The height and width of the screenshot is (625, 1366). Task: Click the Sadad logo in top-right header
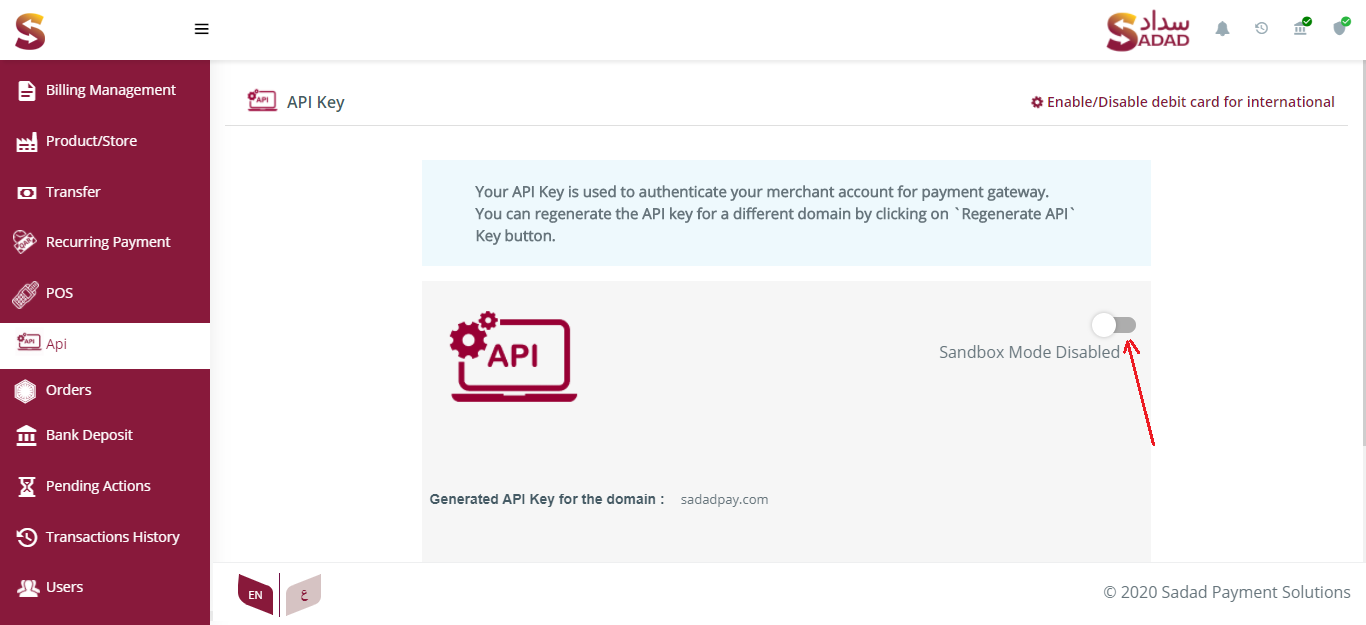pyautogui.click(x=1148, y=30)
